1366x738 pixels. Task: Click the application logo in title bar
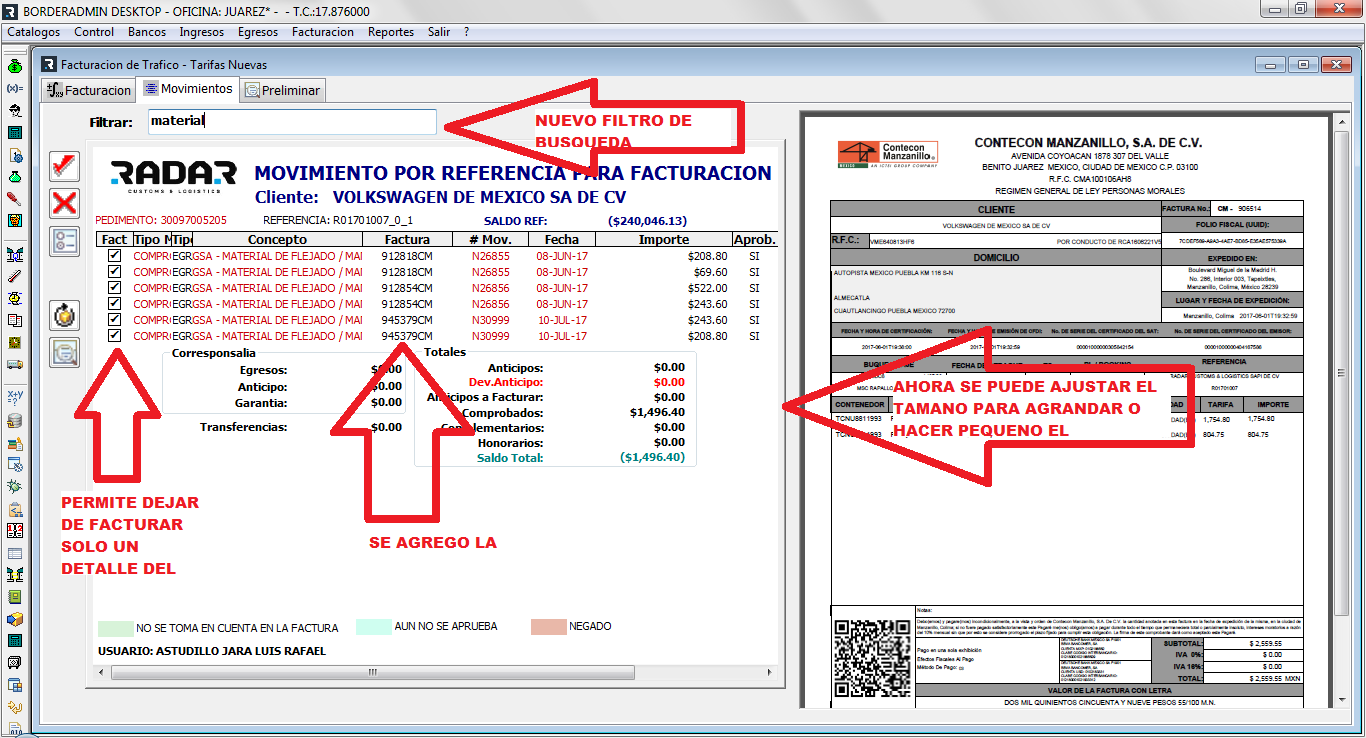point(11,10)
